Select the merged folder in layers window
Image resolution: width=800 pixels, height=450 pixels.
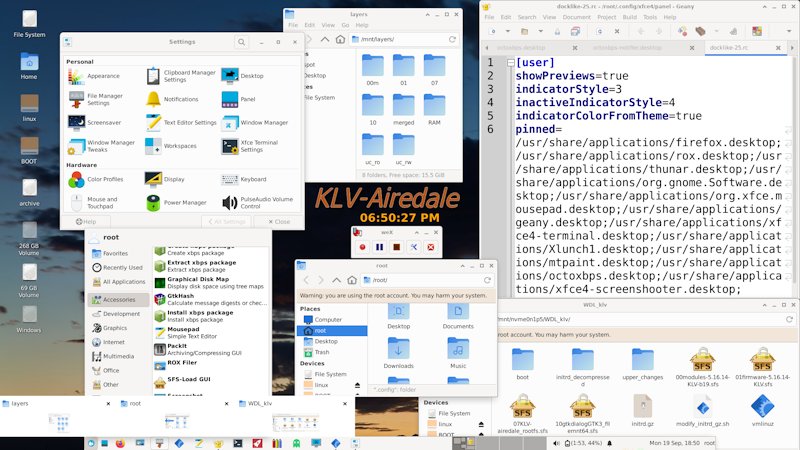[404, 110]
